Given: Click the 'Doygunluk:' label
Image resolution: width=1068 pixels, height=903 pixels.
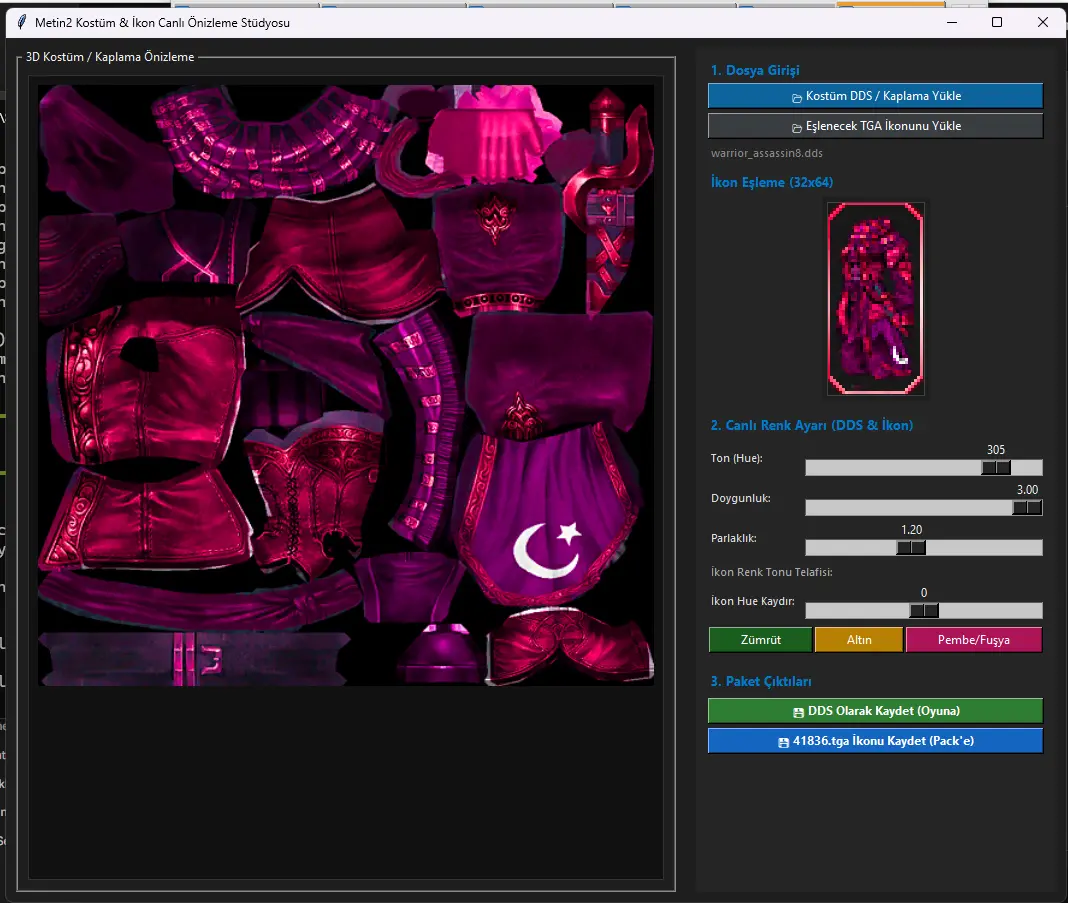Looking at the screenshot, I should 740,498.
